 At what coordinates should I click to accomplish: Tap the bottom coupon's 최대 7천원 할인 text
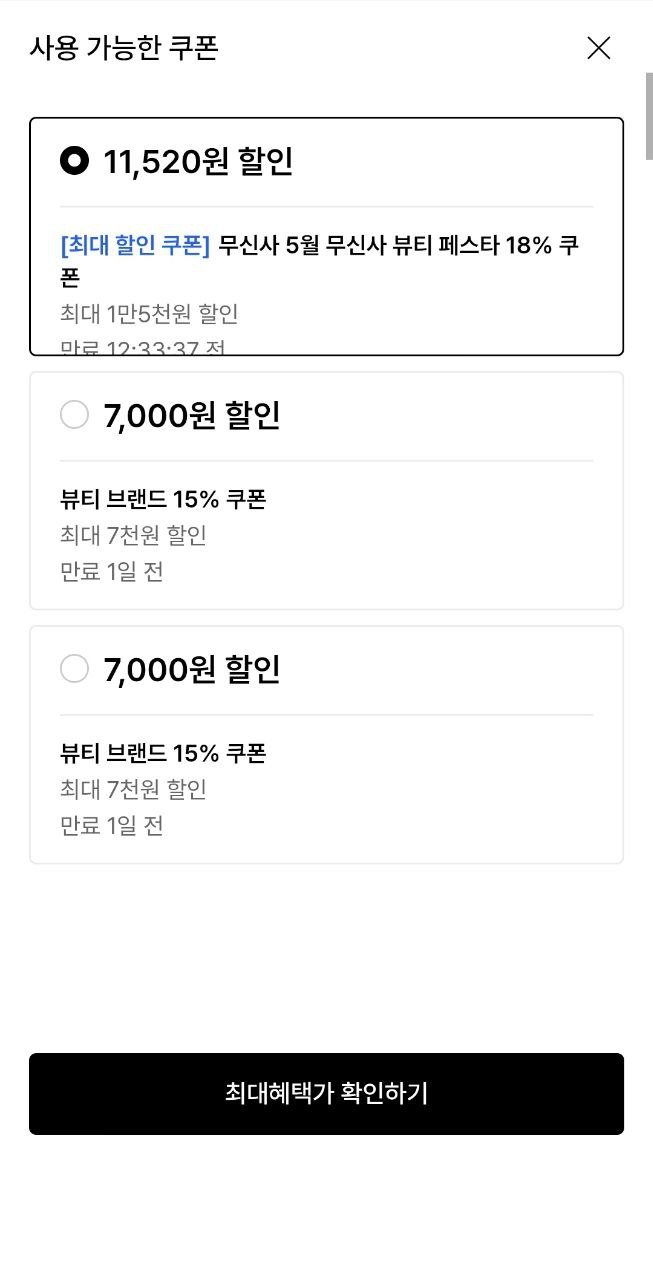point(133,789)
